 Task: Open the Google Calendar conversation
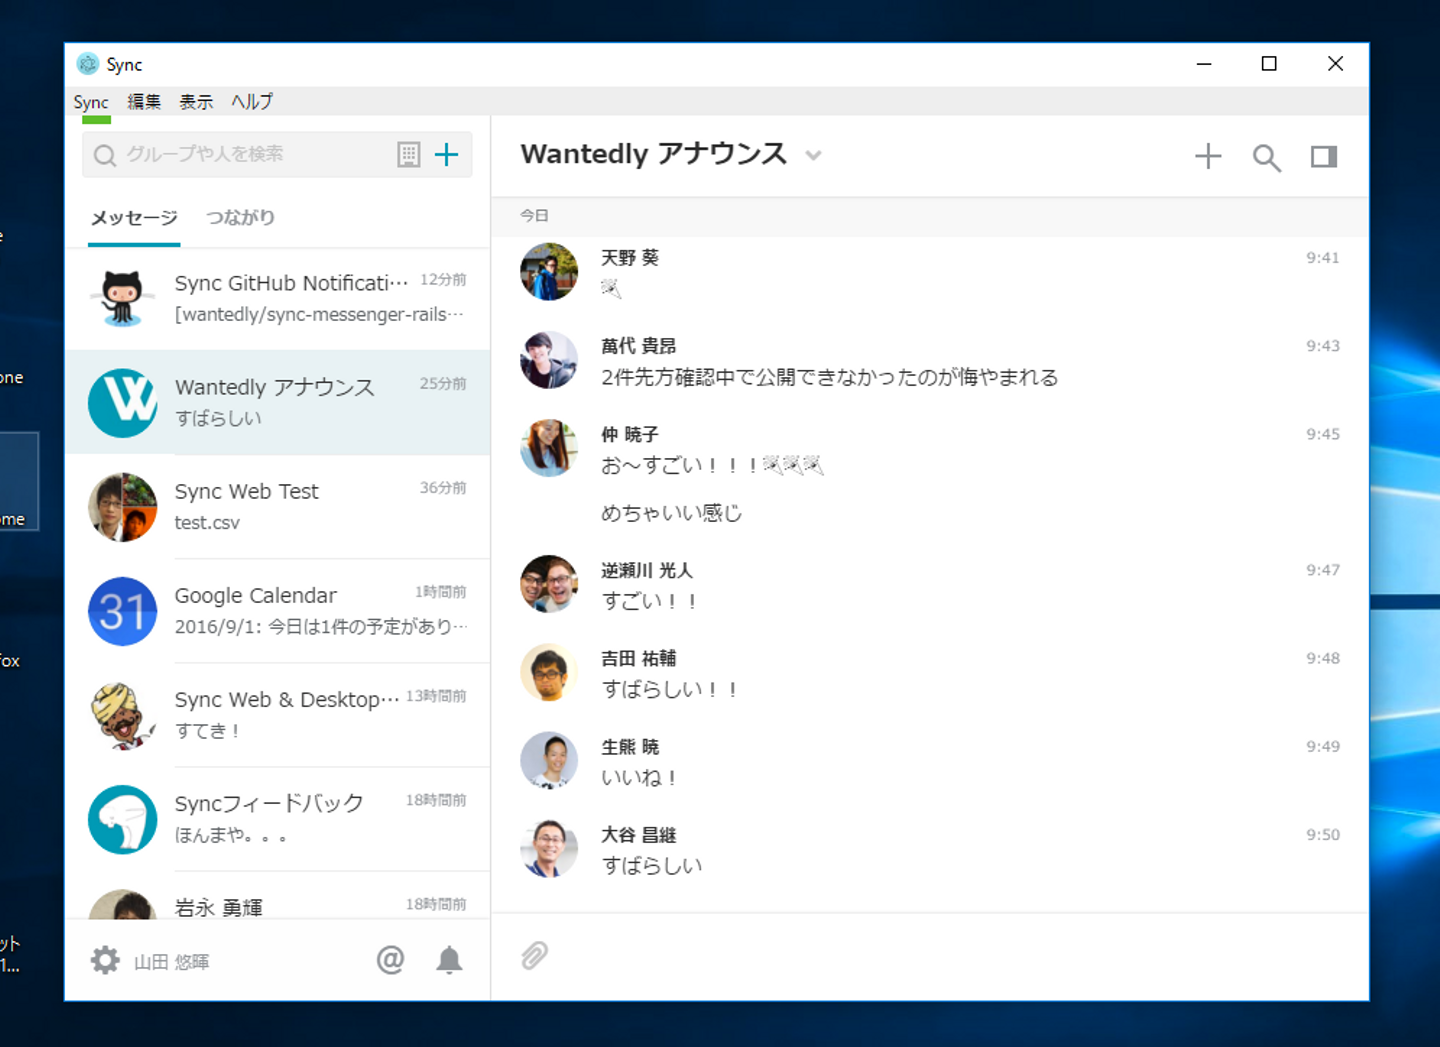[x=278, y=610]
